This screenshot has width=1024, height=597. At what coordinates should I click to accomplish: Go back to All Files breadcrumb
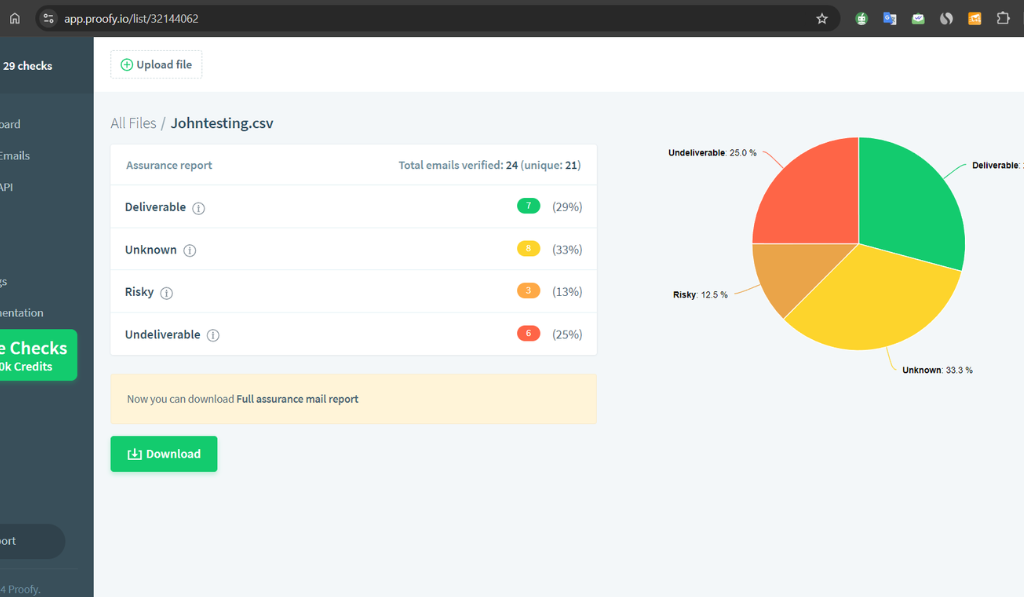point(133,123)
